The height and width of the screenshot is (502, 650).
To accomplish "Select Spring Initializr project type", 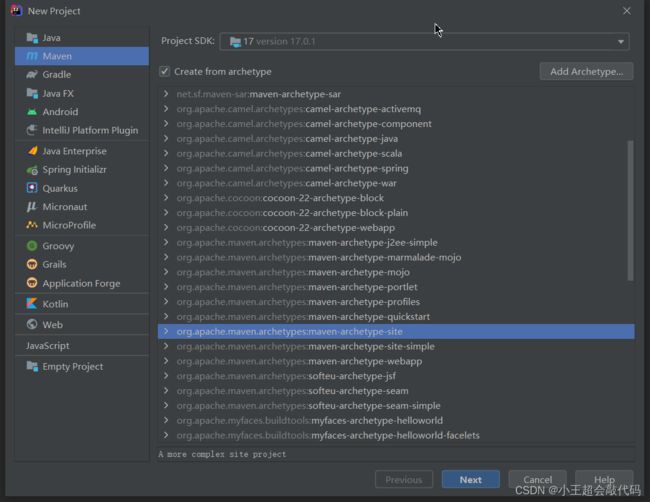I will tap(82, 170).
